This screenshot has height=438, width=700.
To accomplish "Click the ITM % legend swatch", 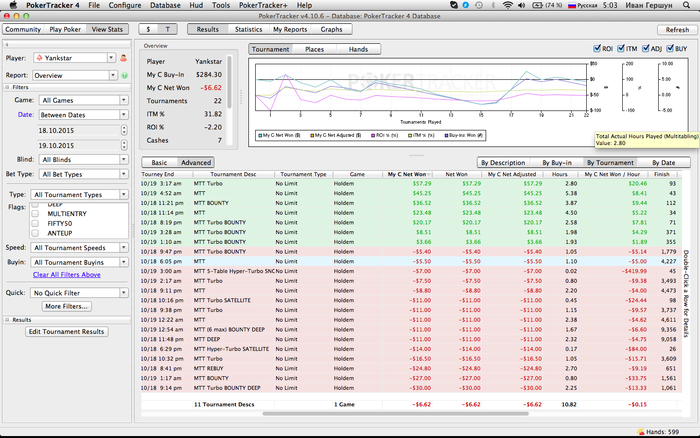I will [410, 135].
